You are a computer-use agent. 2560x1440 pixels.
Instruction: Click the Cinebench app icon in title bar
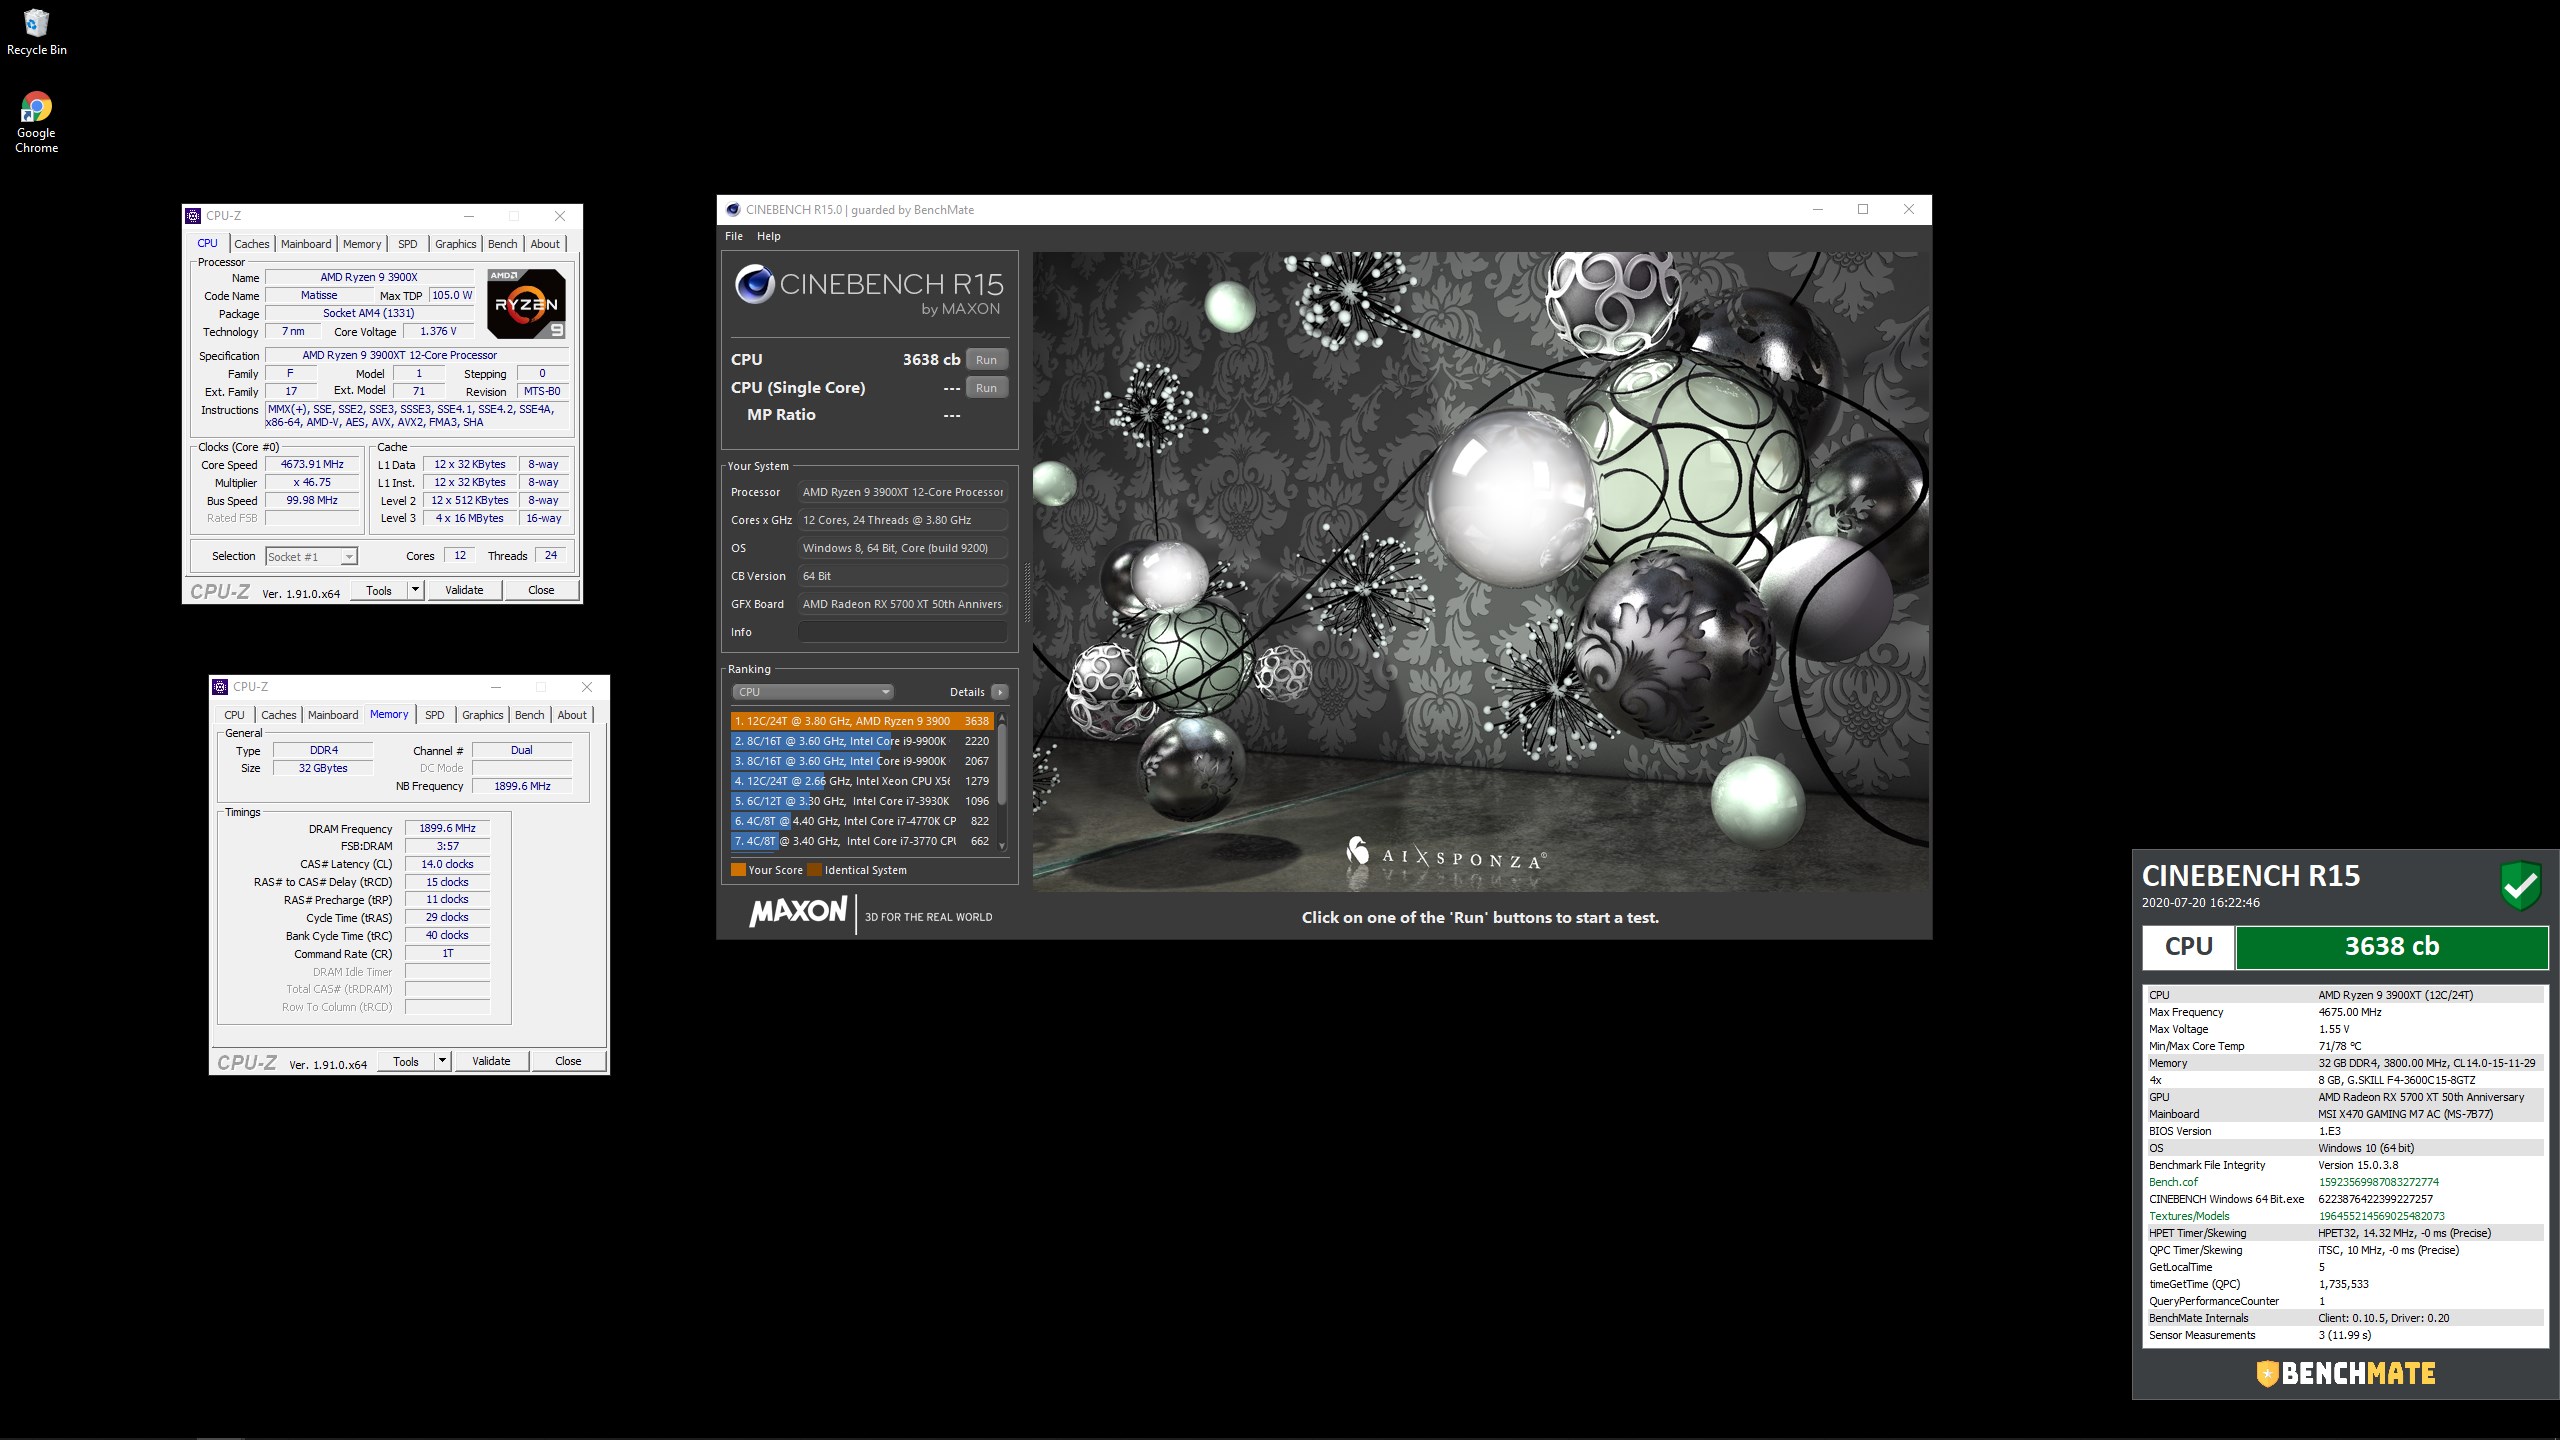point(733,209)
